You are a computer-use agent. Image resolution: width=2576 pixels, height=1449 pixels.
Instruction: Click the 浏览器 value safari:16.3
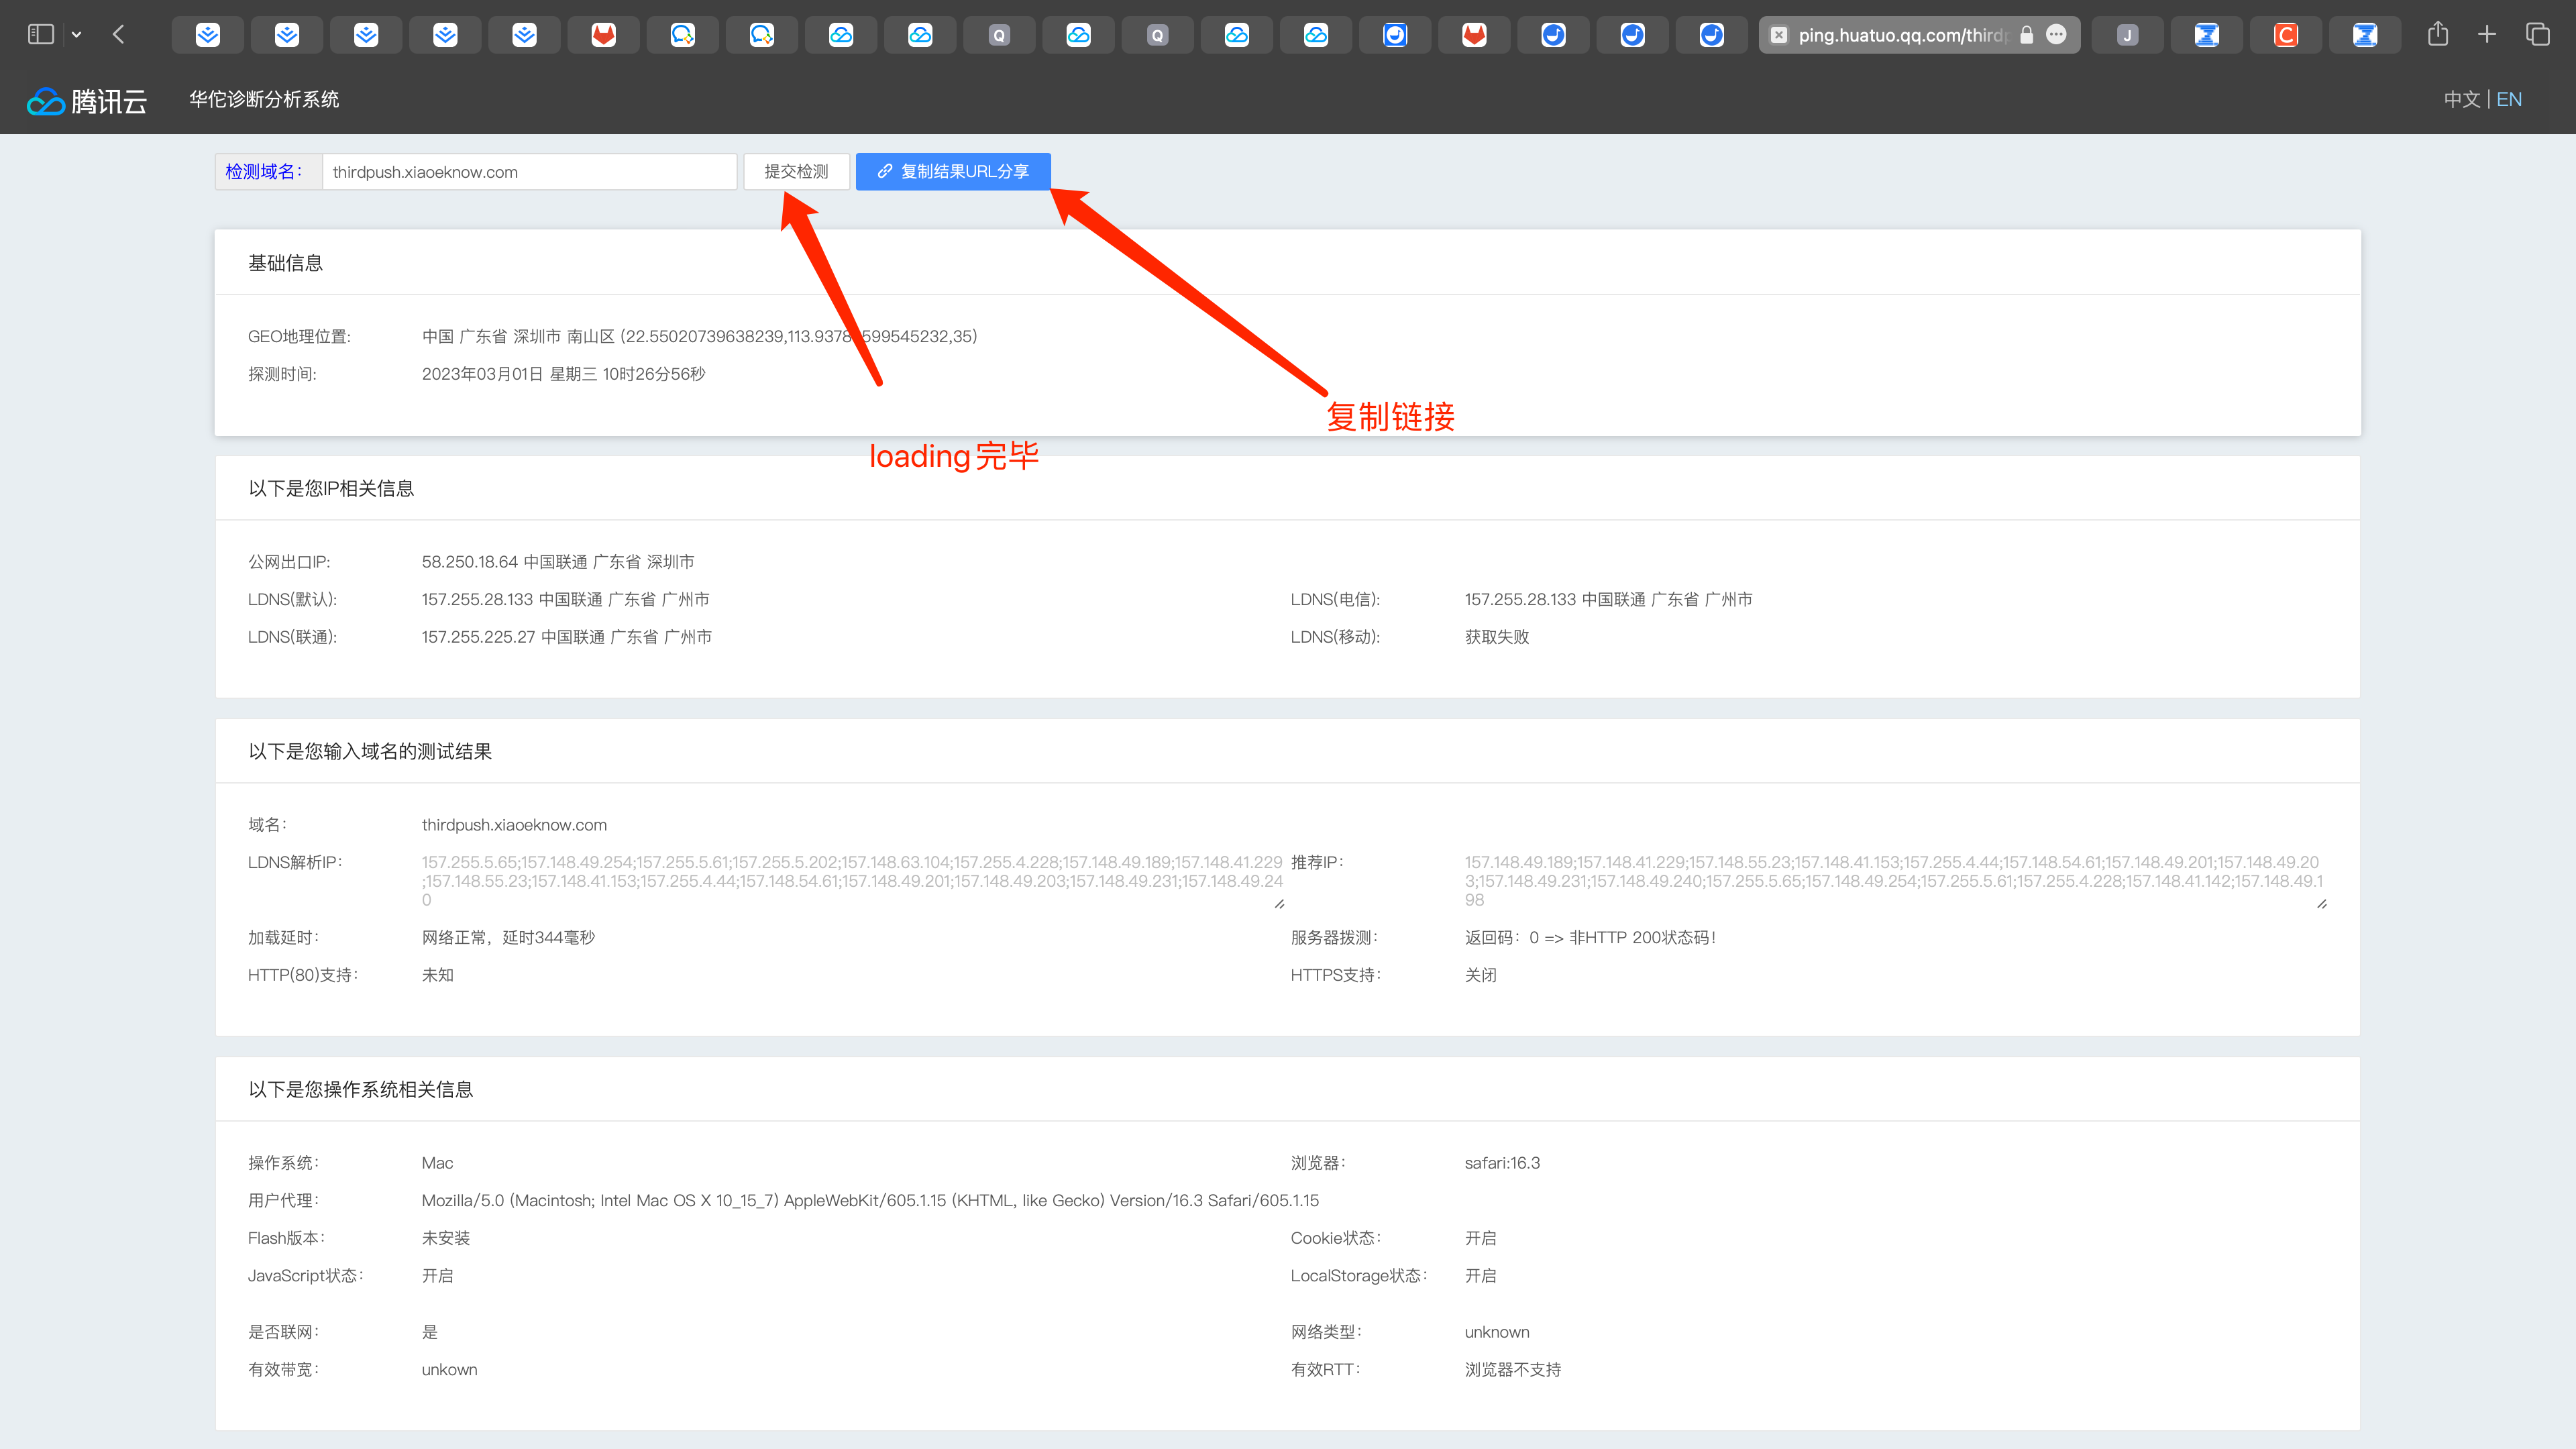click(1502, 1163)
